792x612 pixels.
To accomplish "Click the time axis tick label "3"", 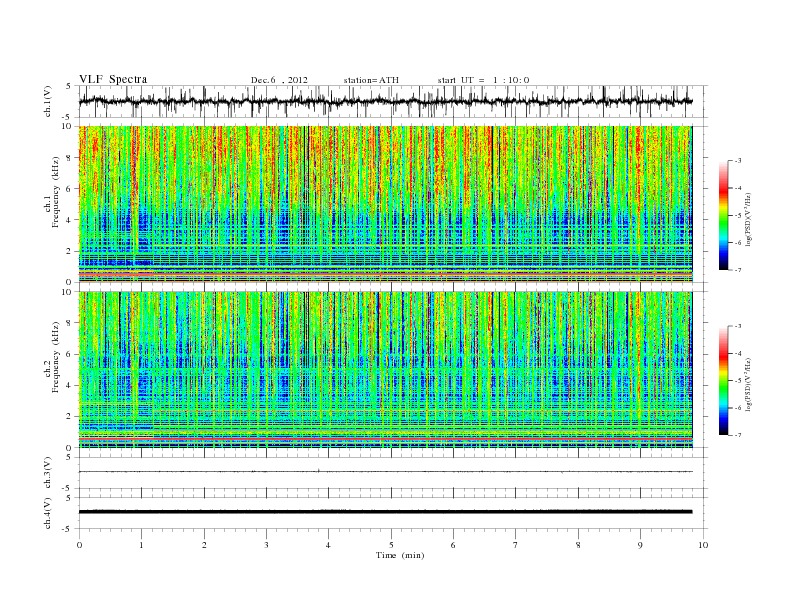I will coord(266,545).
